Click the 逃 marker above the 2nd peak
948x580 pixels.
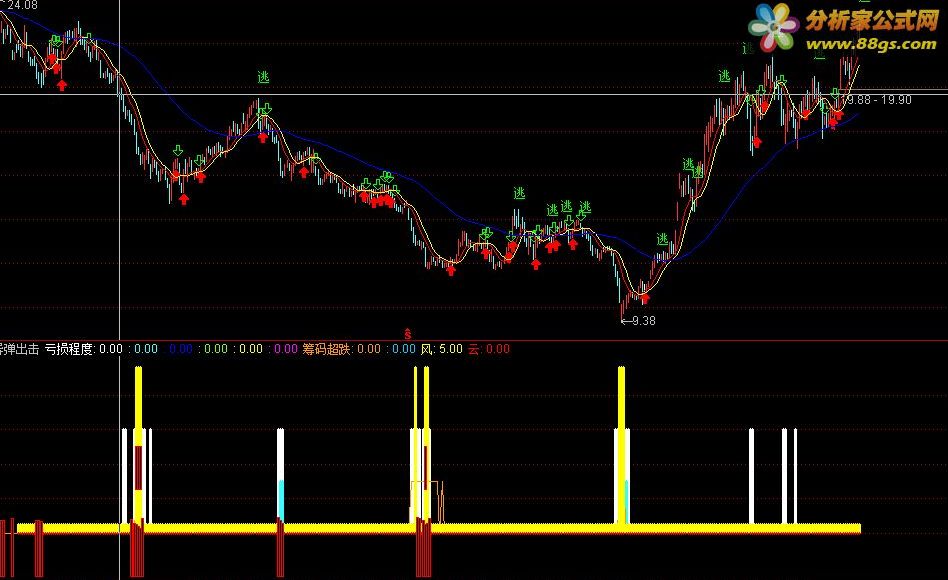[x=263, y=77]
